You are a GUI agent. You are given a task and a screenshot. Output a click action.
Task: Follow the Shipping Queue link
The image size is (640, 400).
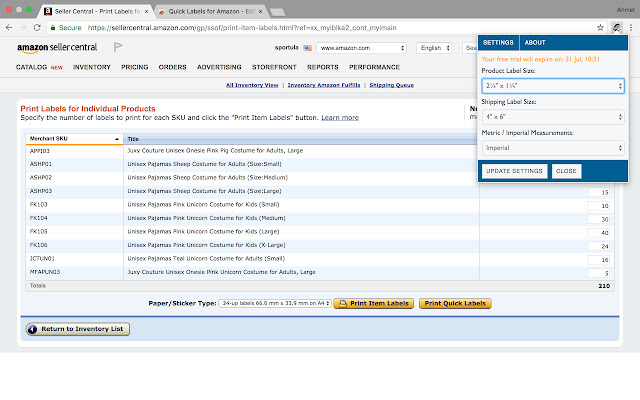(x=391, y=85)
